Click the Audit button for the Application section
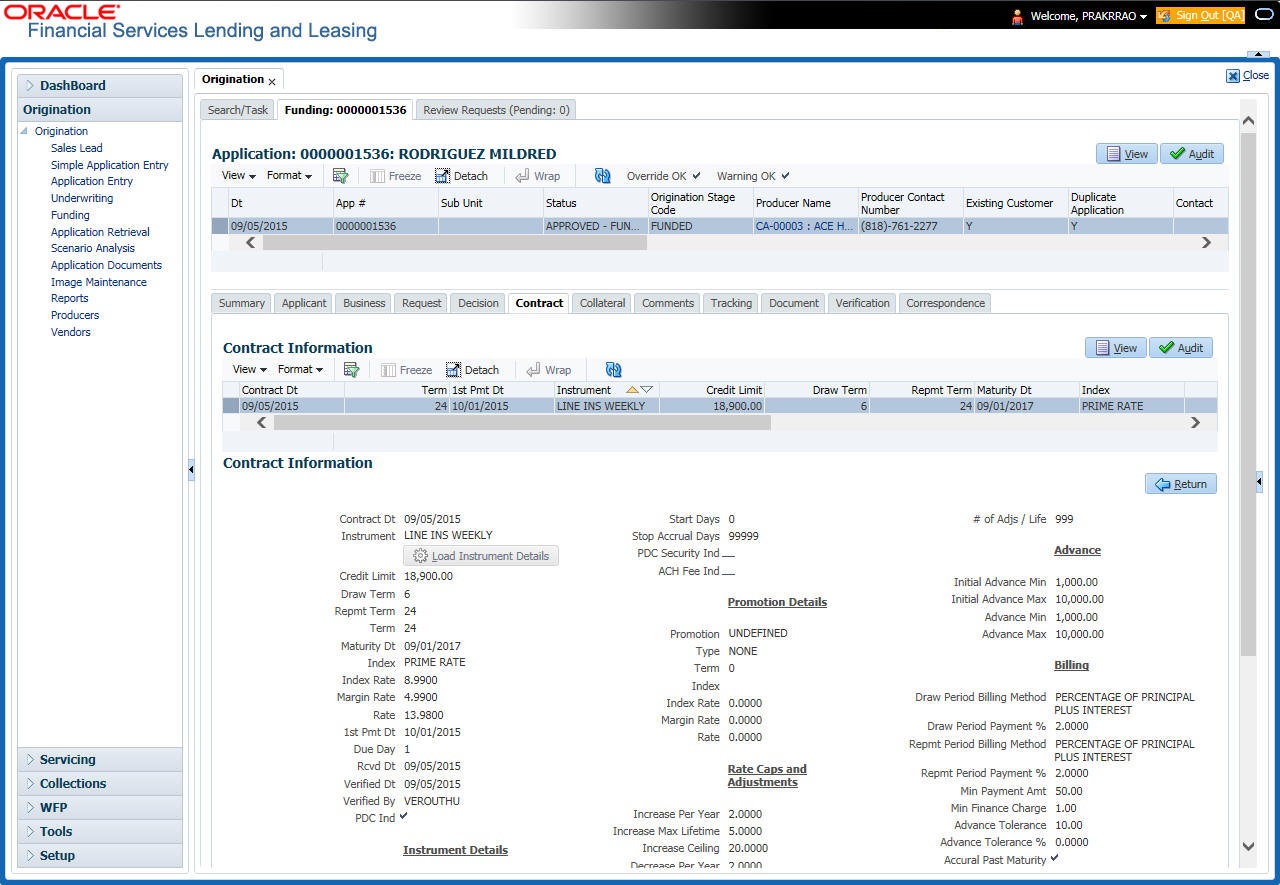This screenshot has width=1280, height=885. pos(1192,154)
